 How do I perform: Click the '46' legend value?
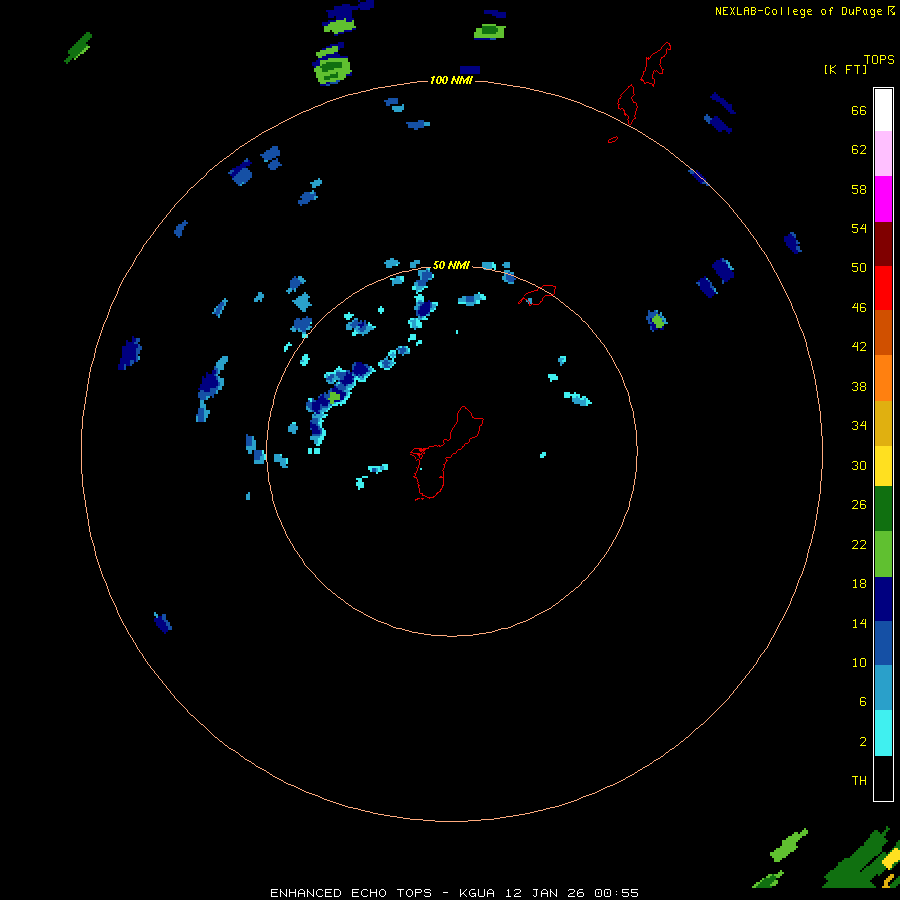click(x=859, y=308)
